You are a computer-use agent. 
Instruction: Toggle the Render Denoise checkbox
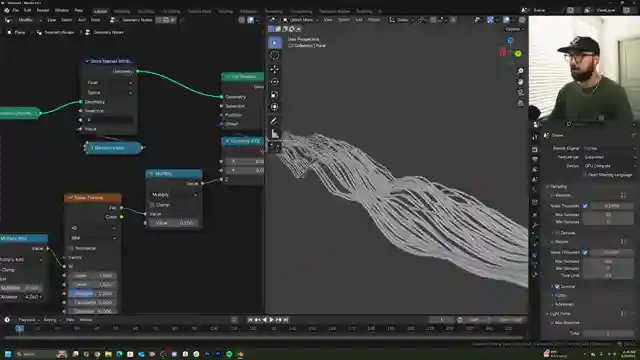[557, 287]
